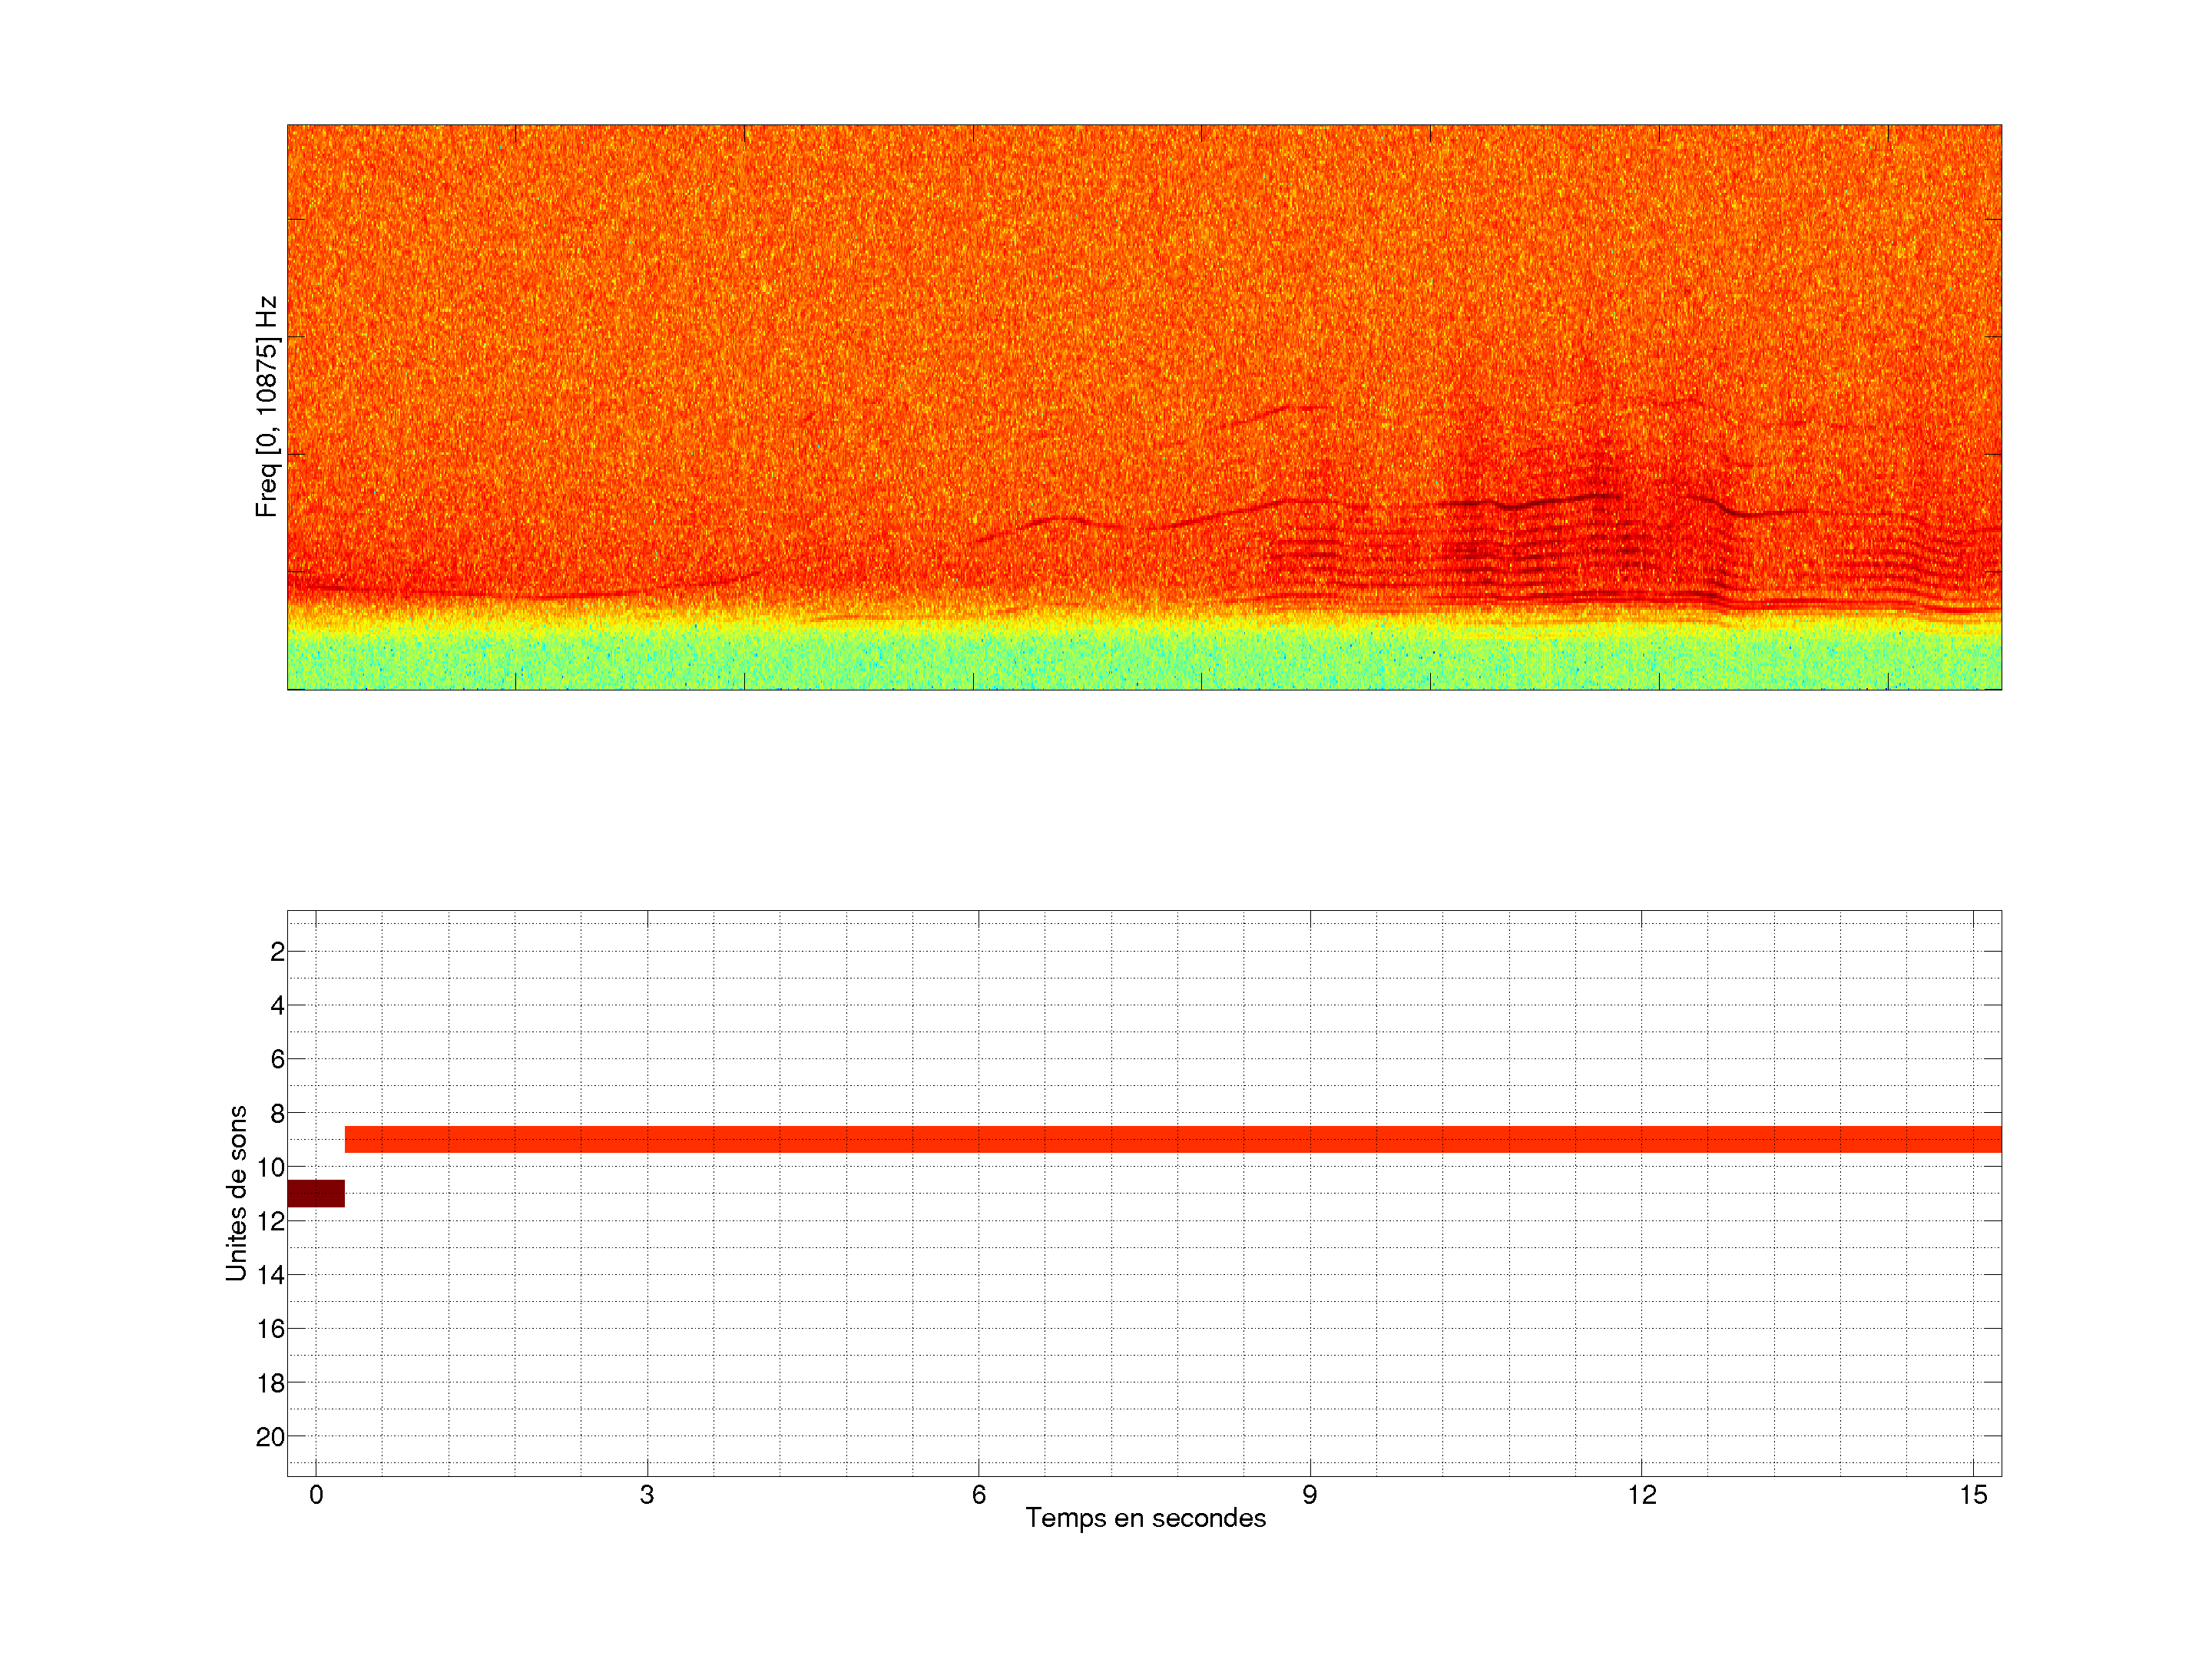Click the y-axis tick label 10

point(271,1167)
